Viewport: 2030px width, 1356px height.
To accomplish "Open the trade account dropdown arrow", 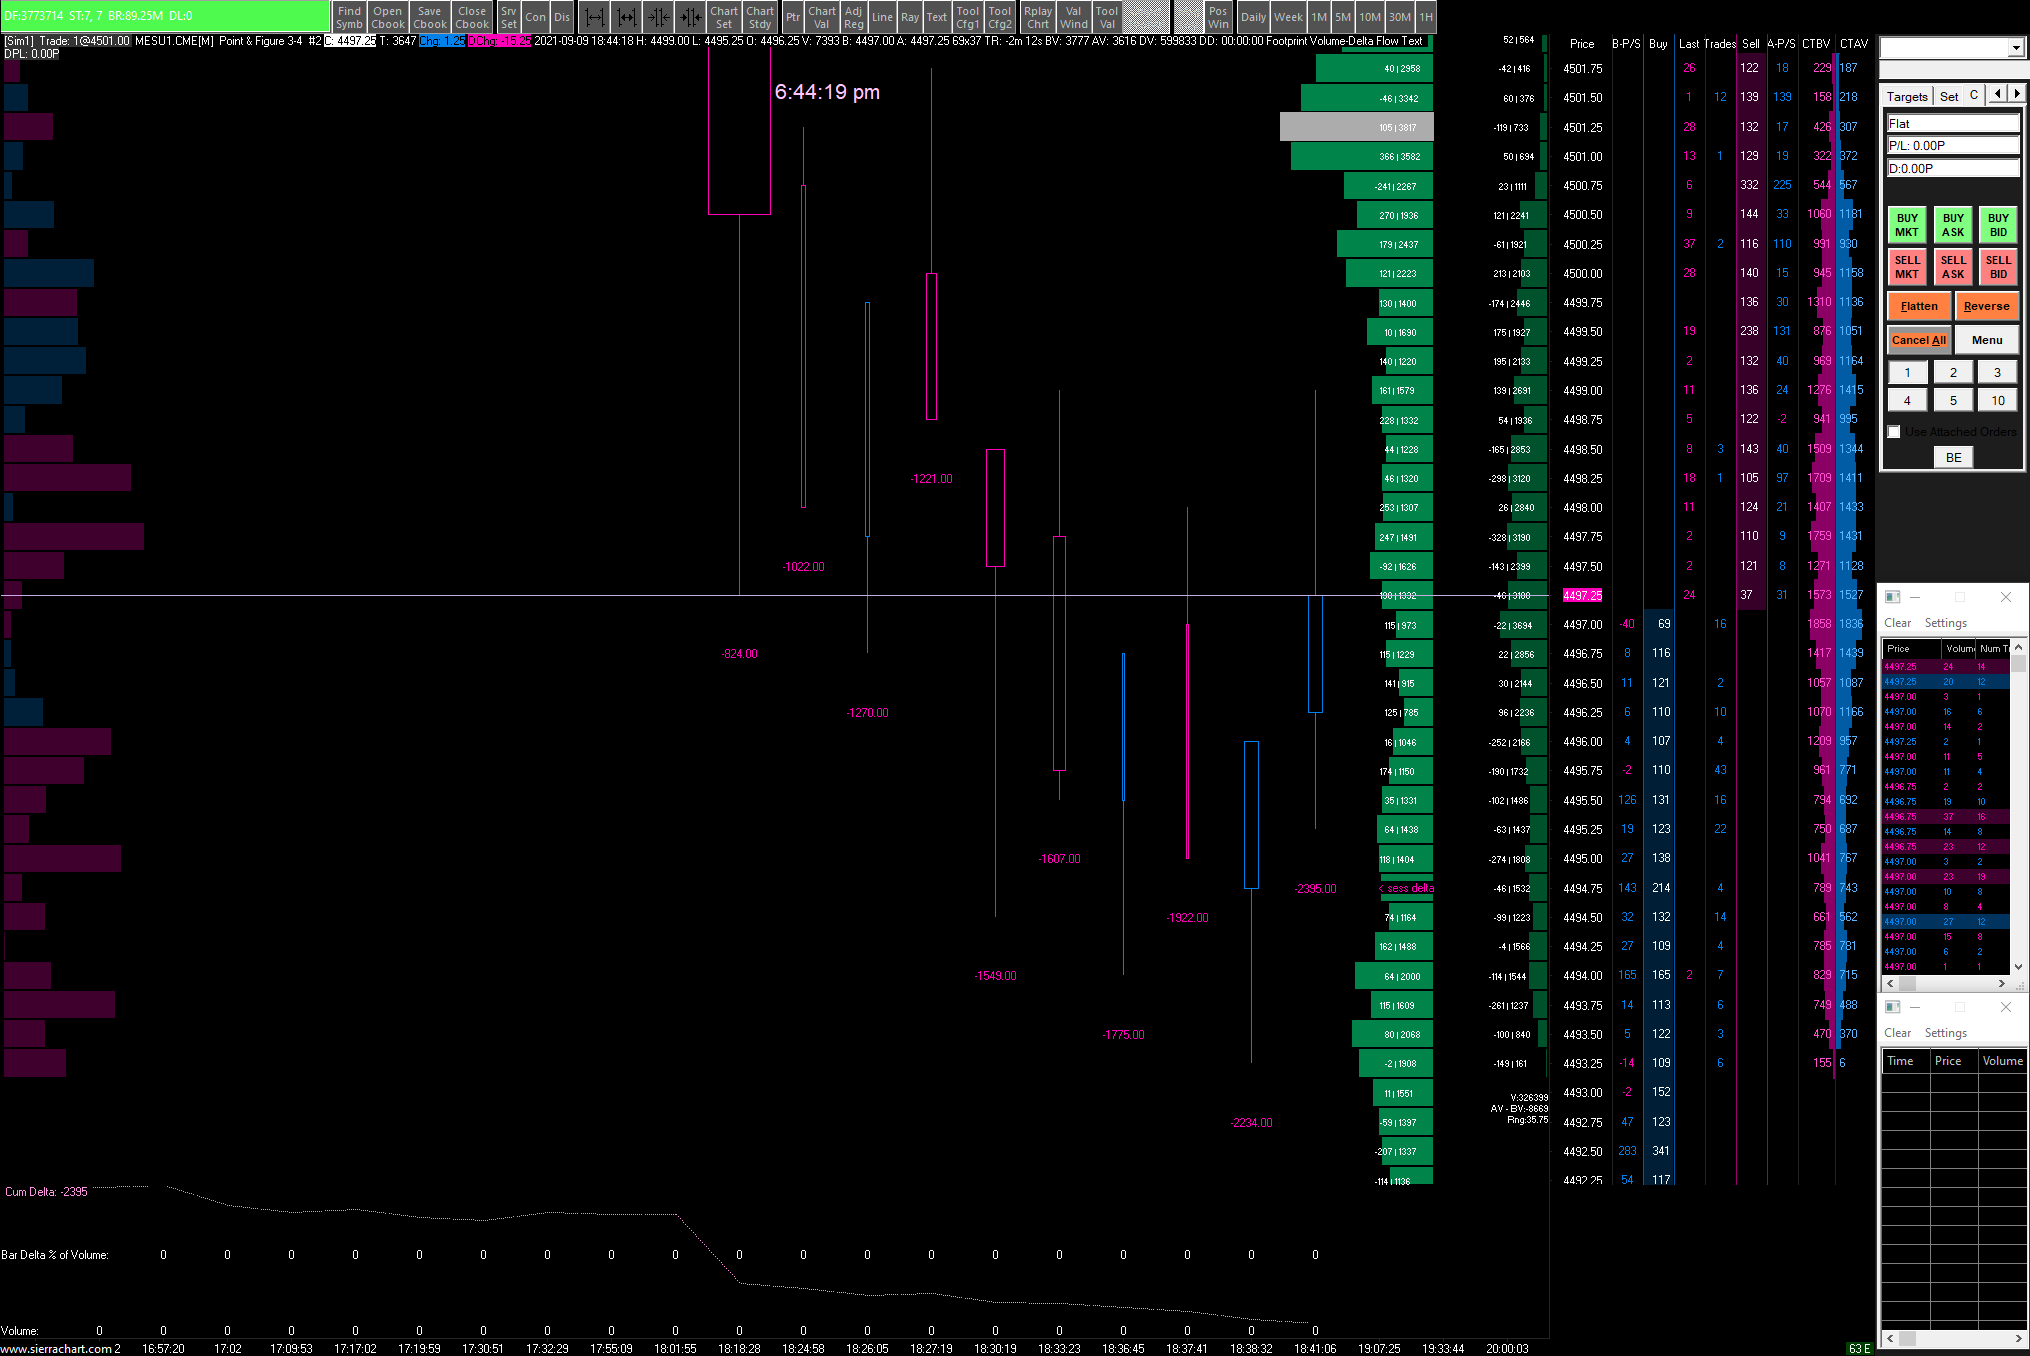I will (x=2015, y=47).
